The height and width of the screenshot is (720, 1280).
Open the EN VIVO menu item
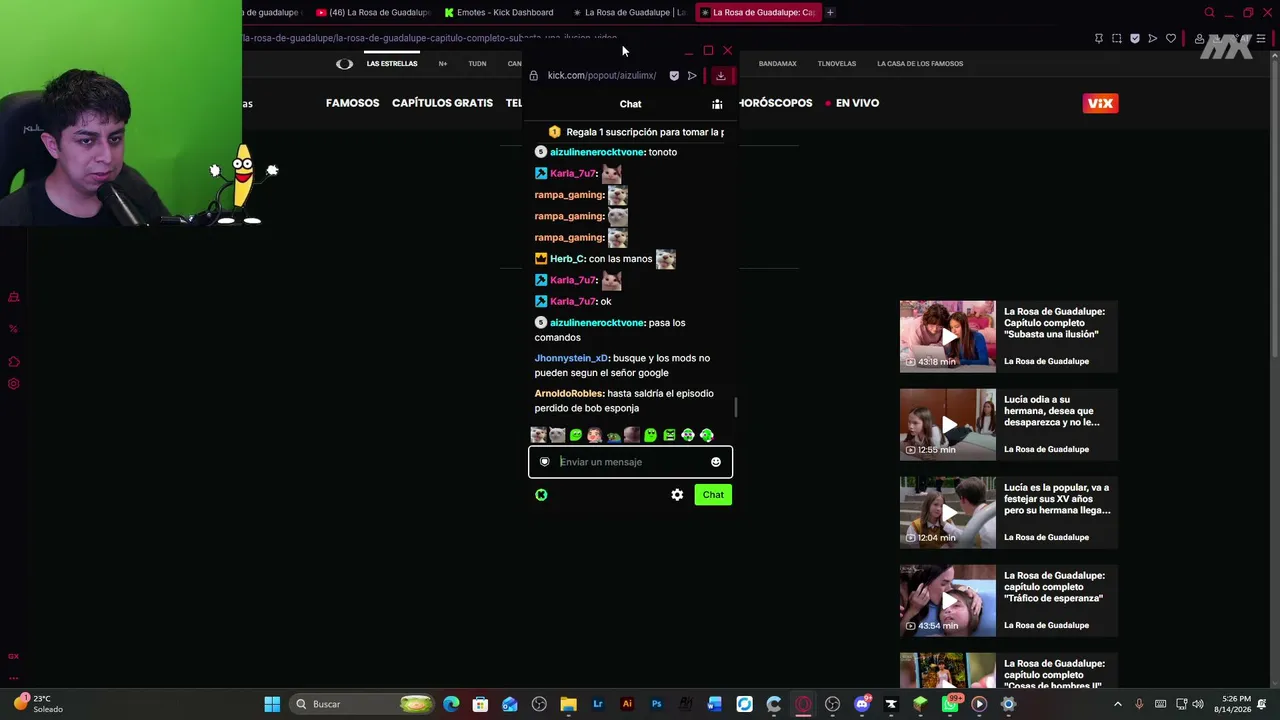(x=852, y=103)
